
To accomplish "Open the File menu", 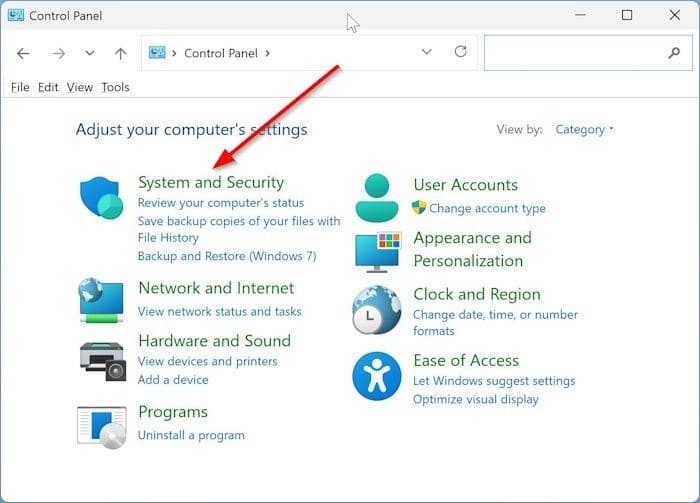I will click(x=20, y=87).
